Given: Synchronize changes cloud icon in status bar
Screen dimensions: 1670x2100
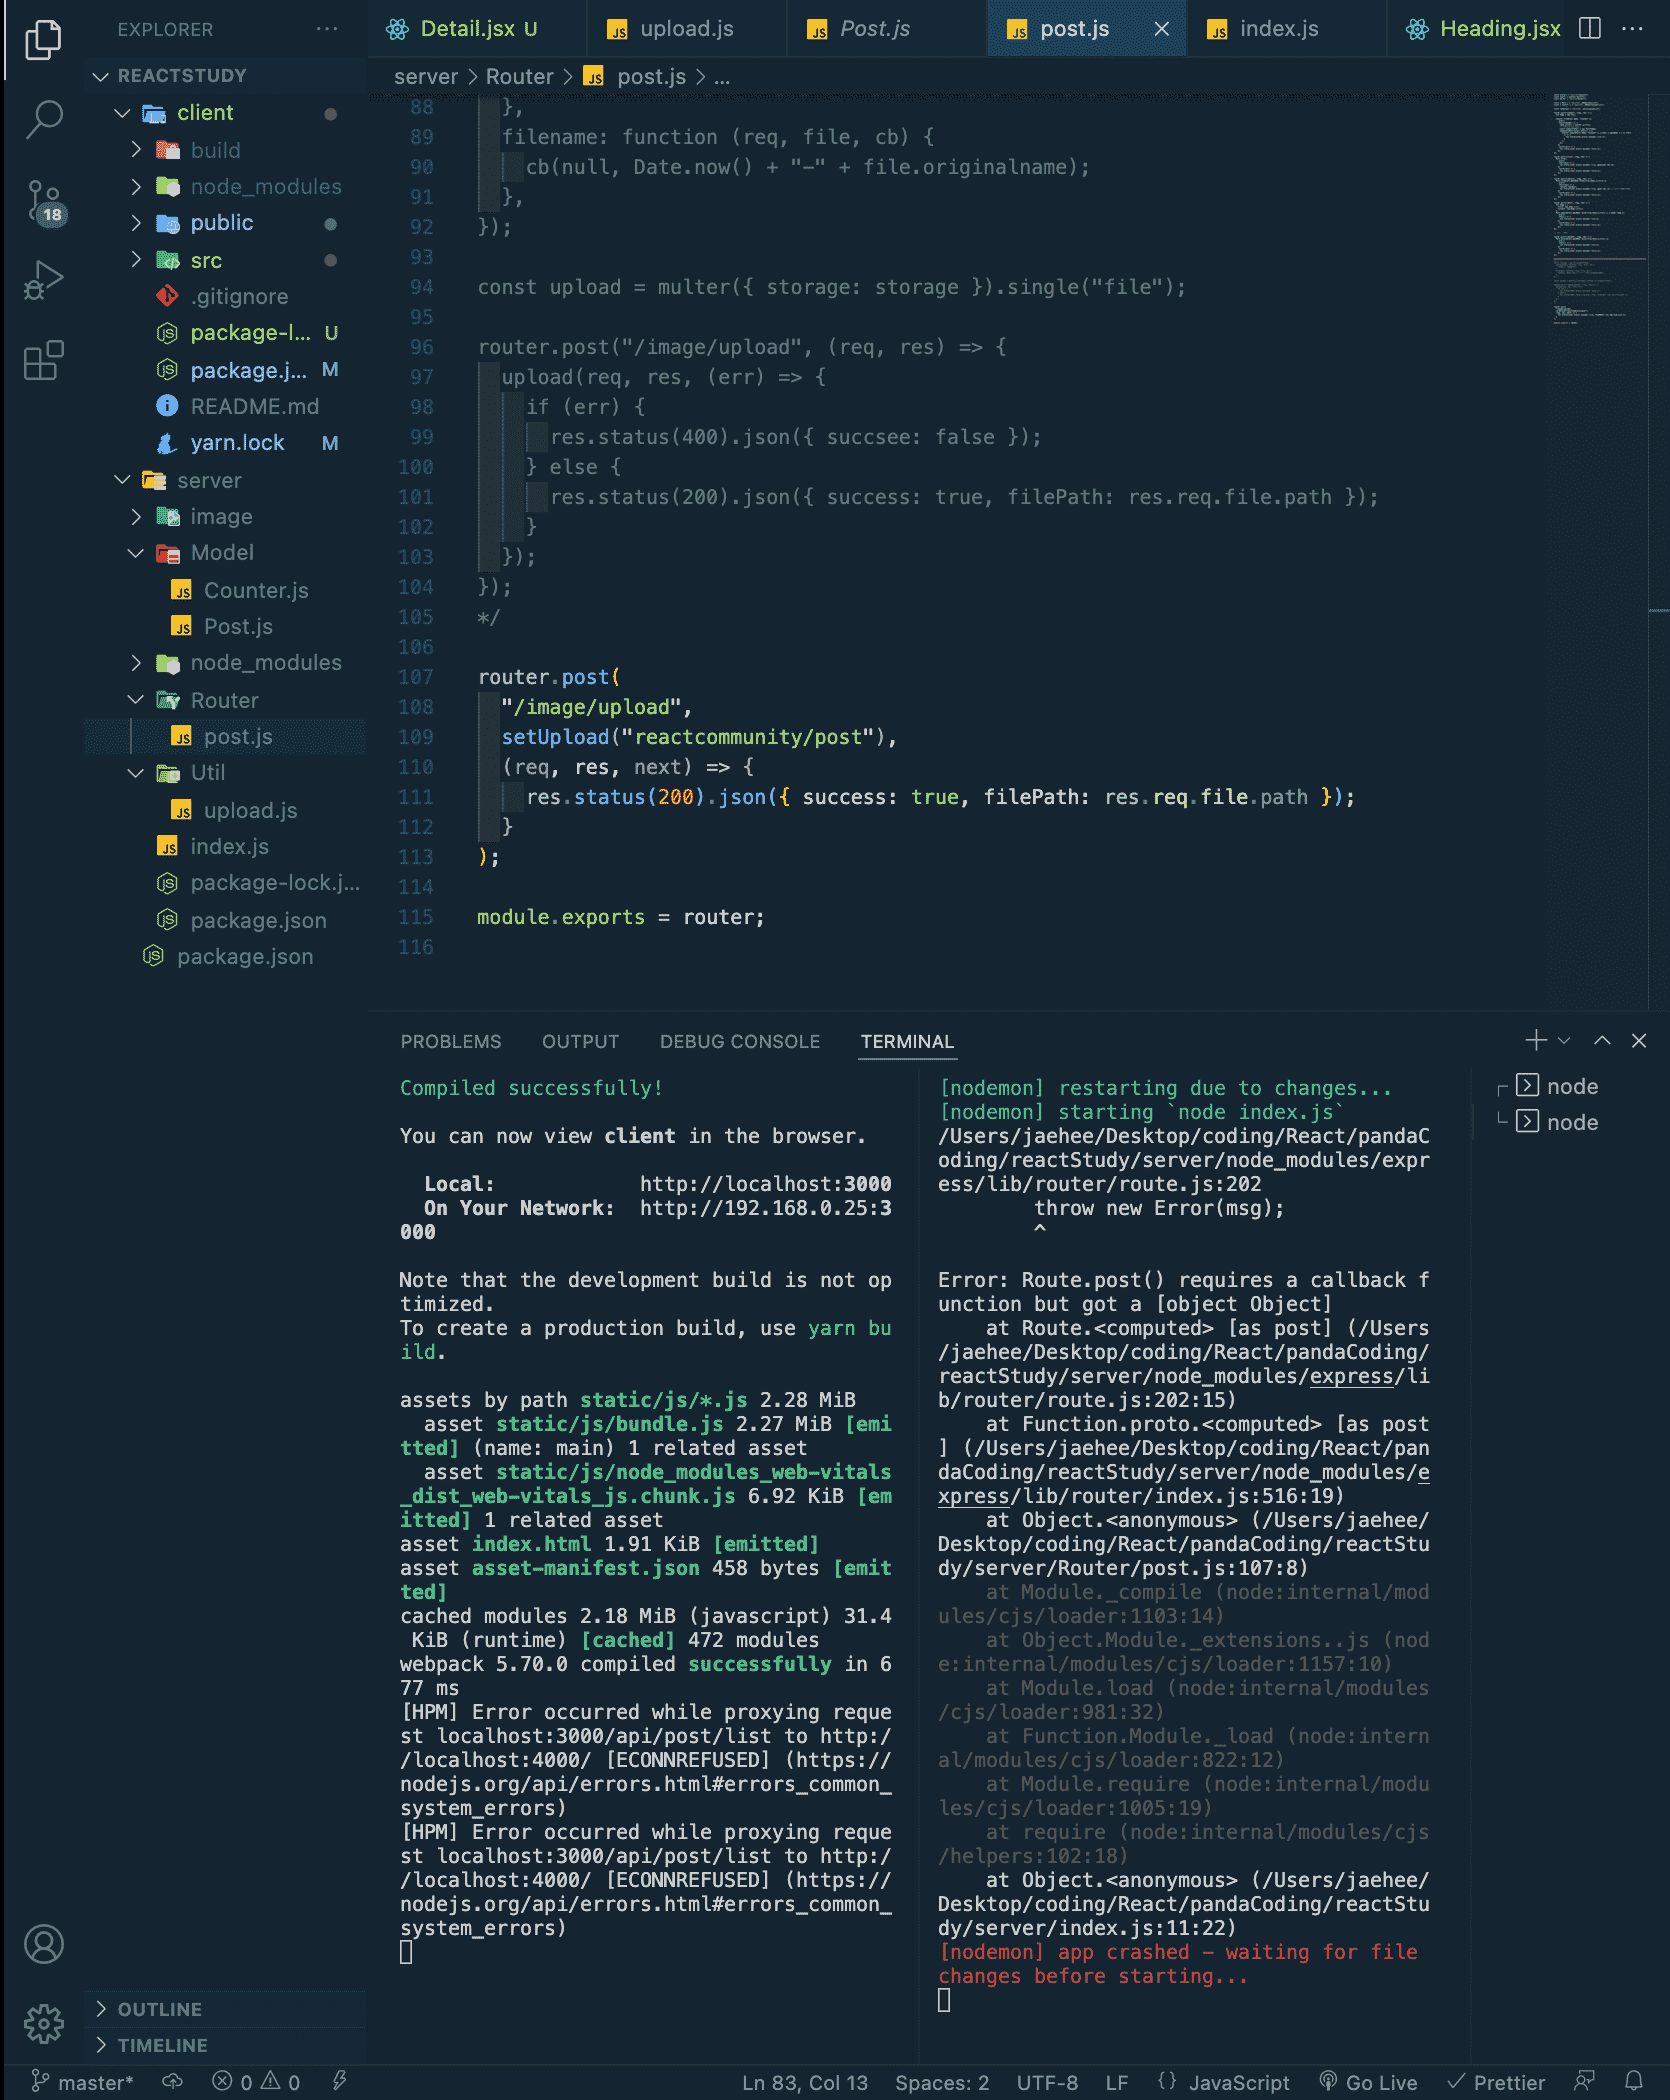Looking at the screenshot, I should click(x=172, y=2082).
